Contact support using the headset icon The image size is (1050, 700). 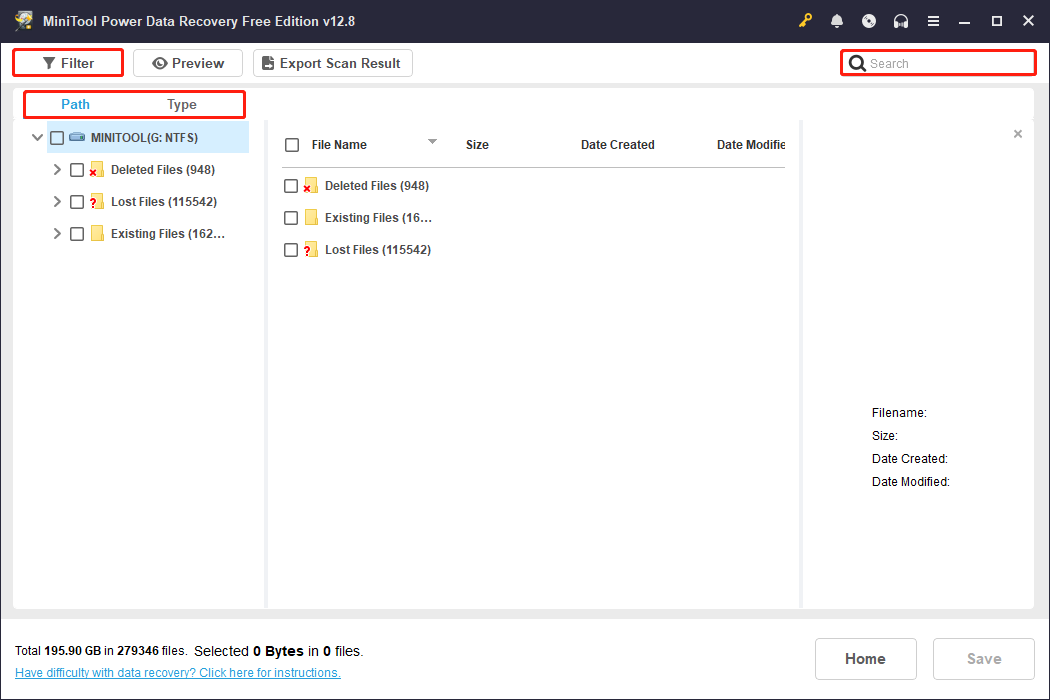pos(901,20)
